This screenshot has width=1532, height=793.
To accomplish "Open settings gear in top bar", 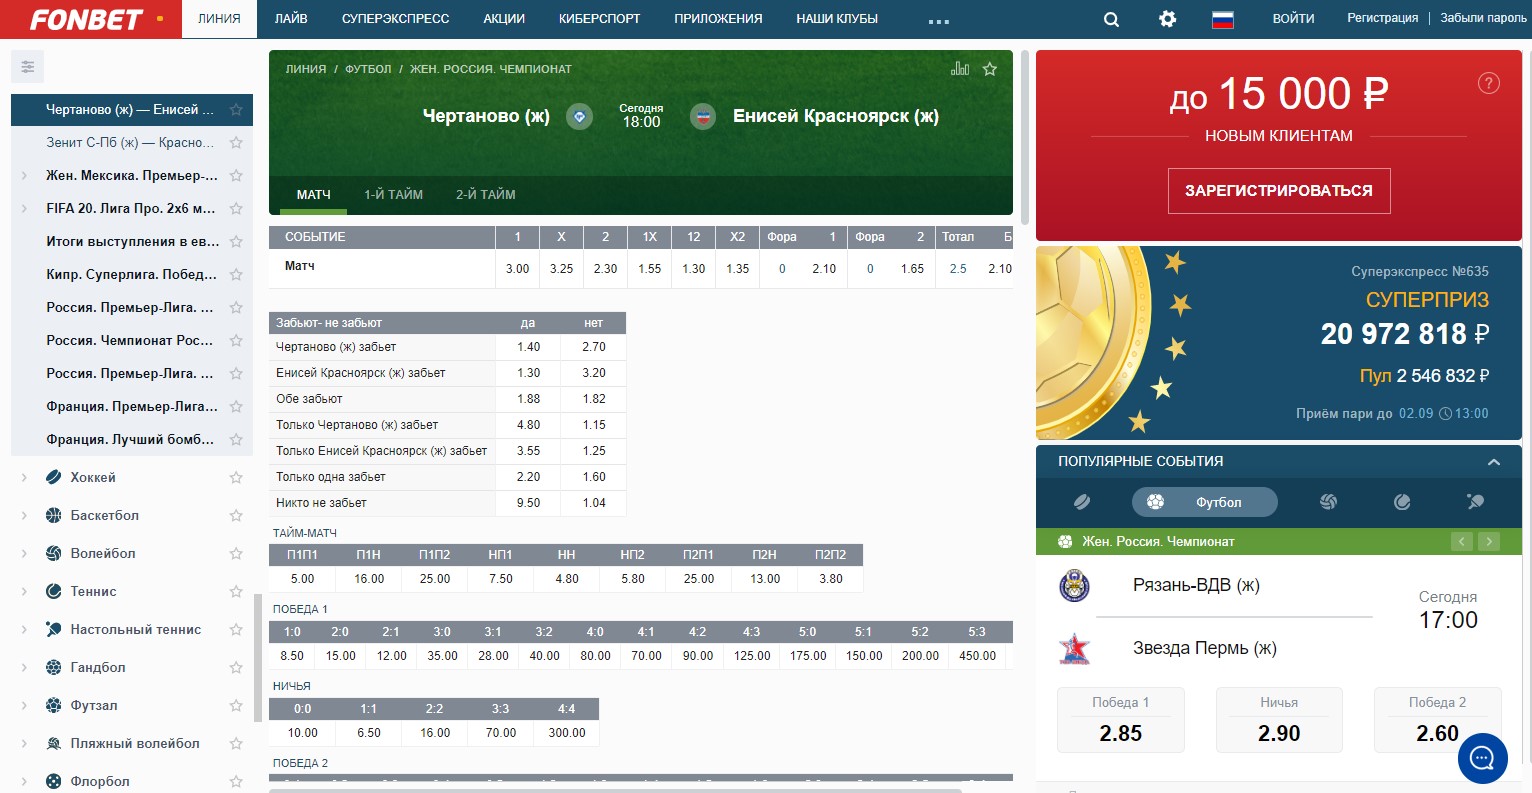I will (x=1167, y=19).
